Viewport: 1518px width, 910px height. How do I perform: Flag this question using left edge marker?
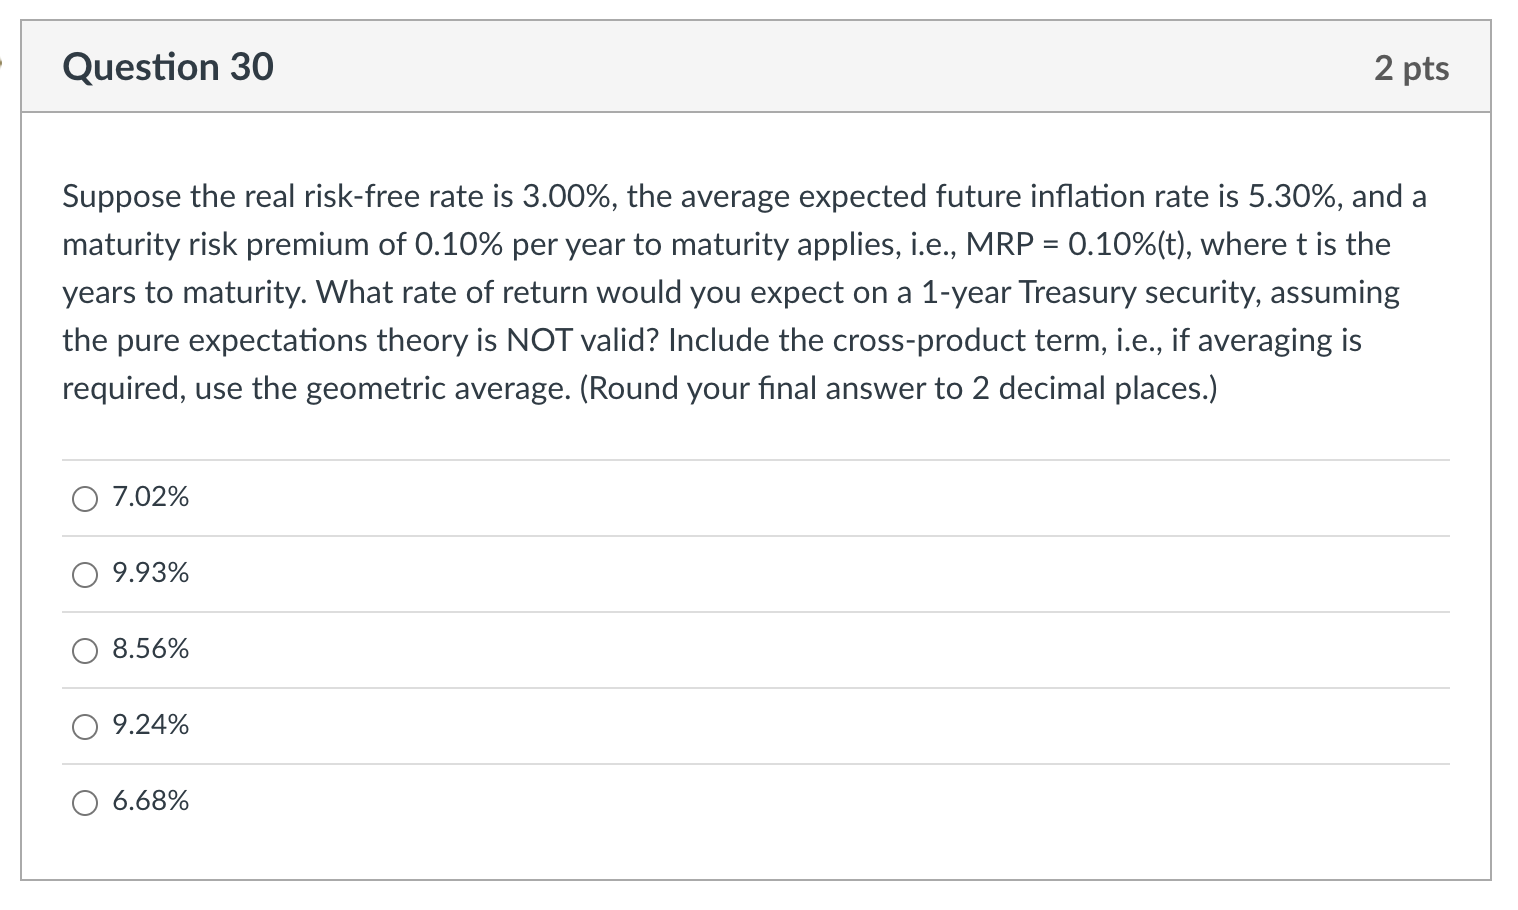click(2, 63)
